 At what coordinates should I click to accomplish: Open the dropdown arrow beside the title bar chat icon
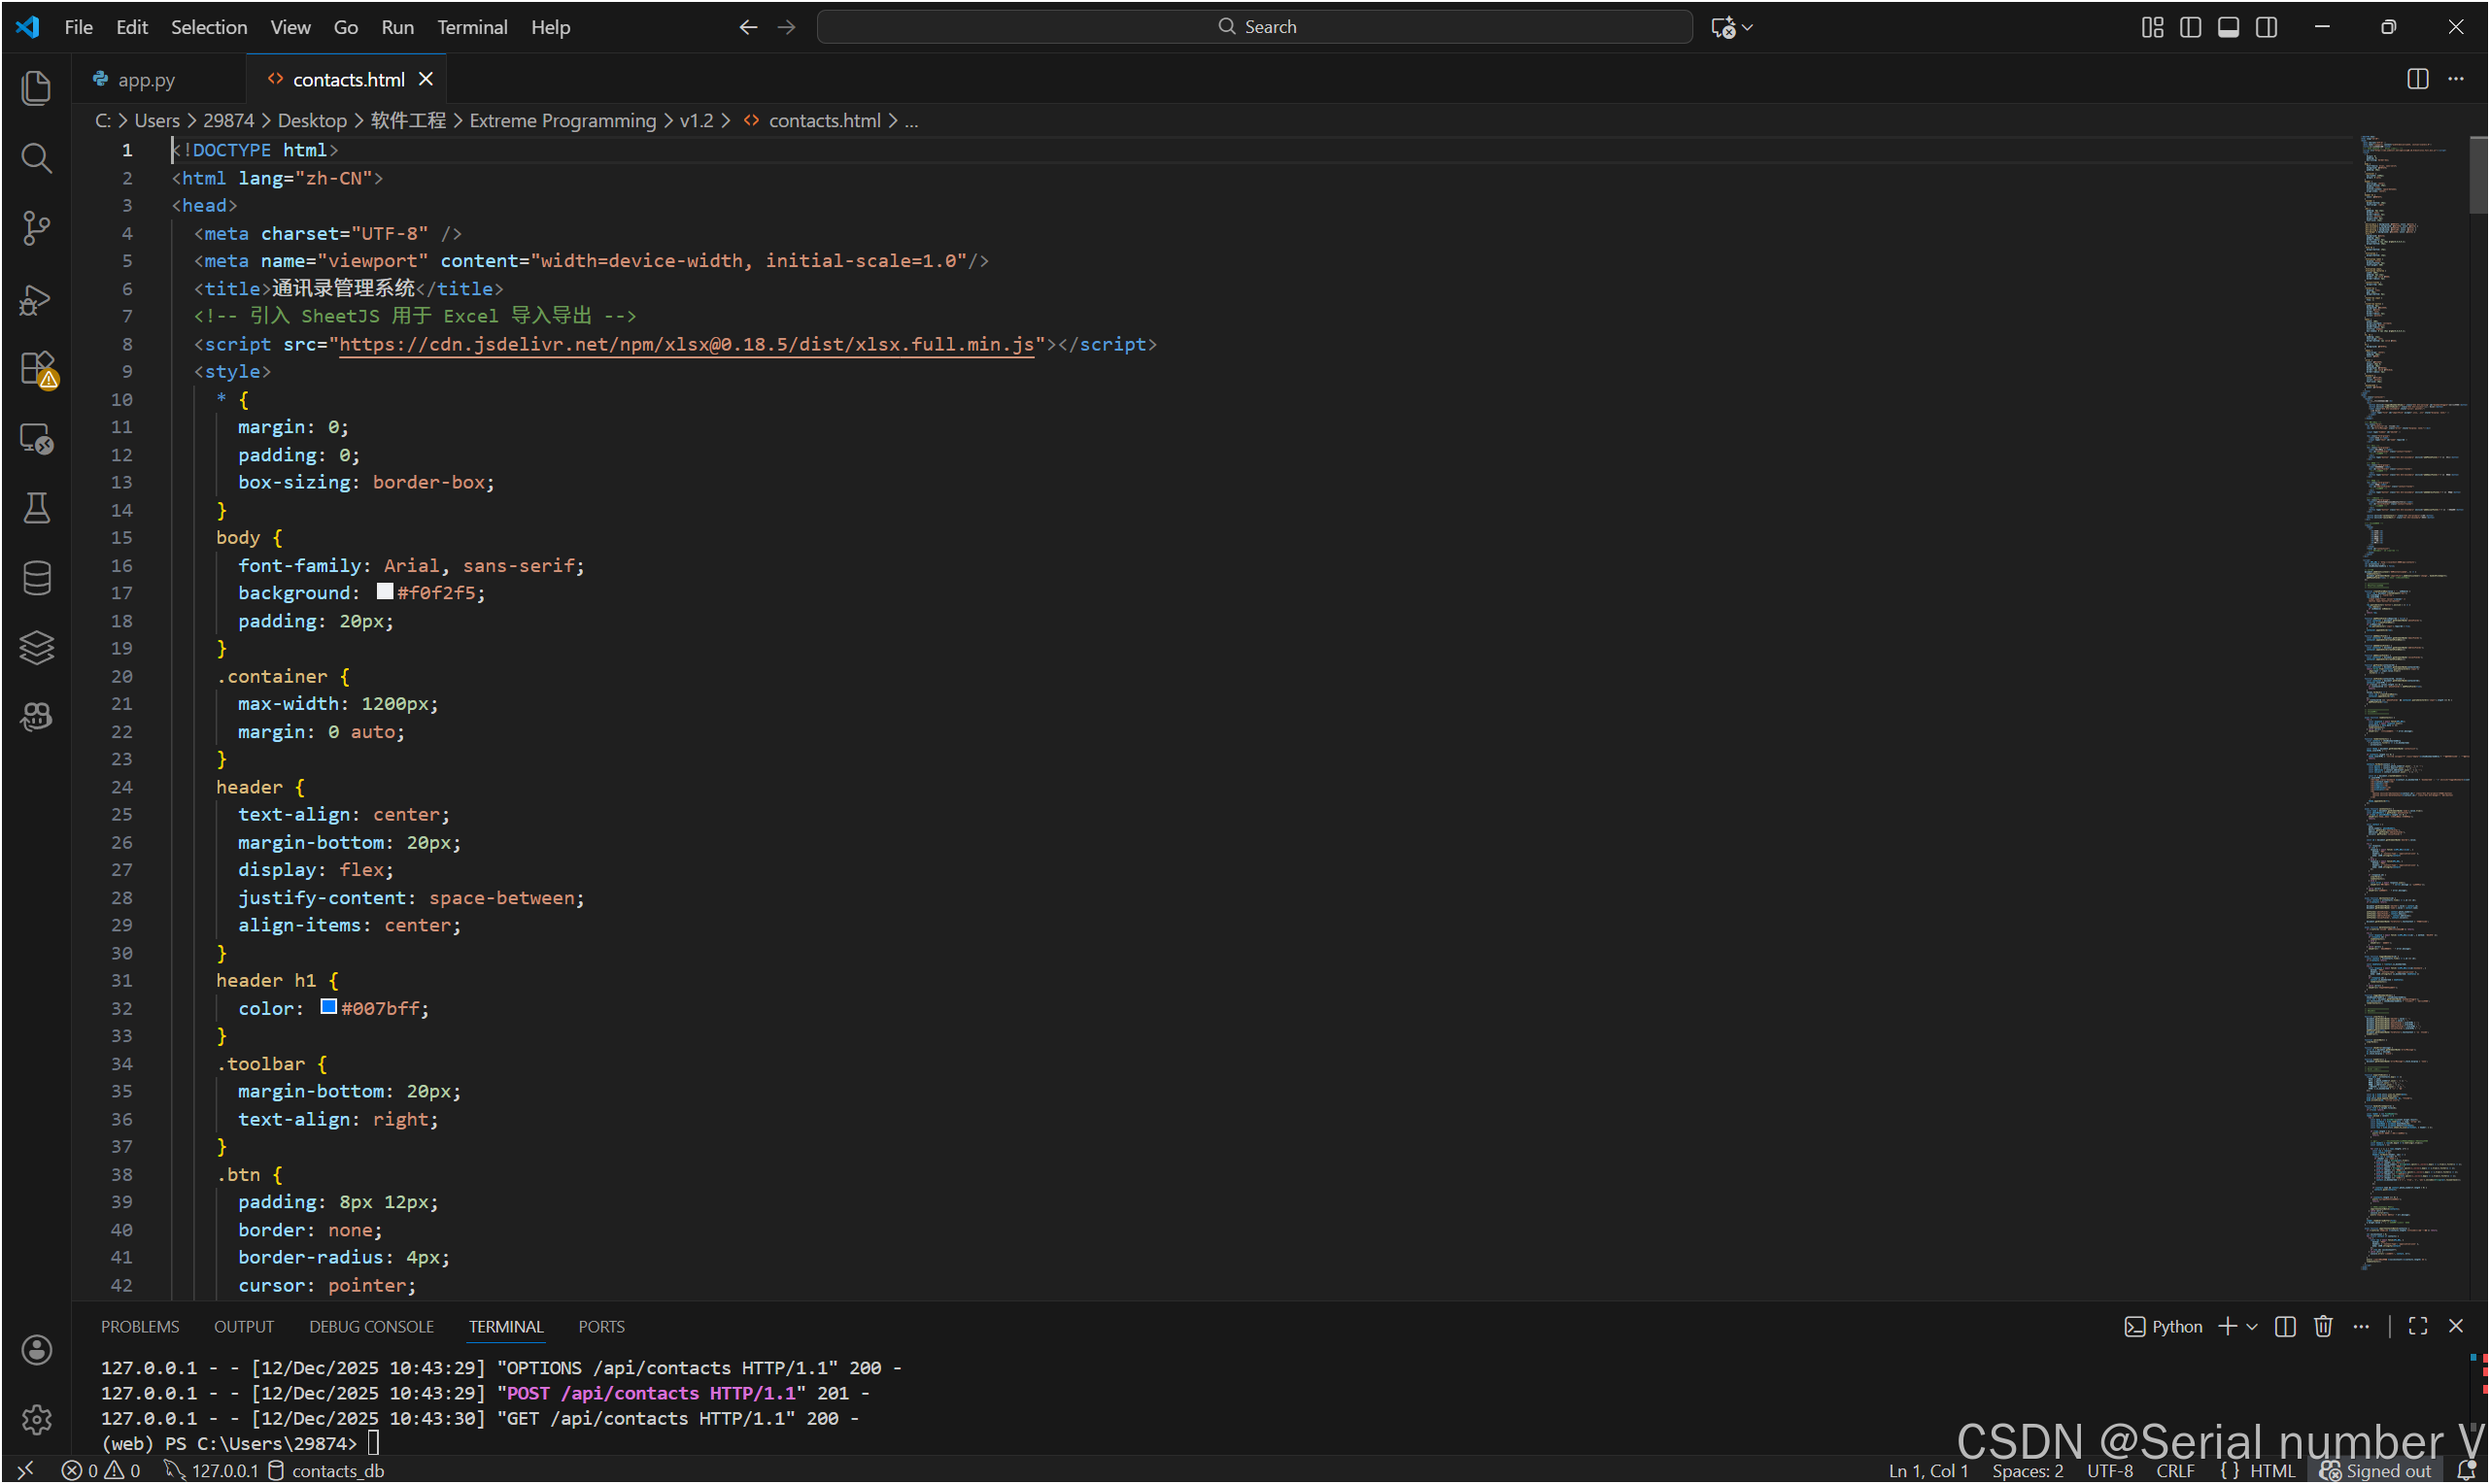click(x=1748, y=27)
